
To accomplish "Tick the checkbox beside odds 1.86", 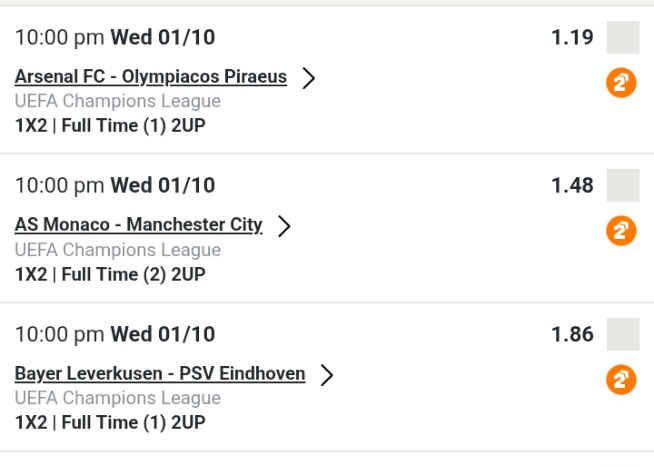I will [x=623, y=333].
